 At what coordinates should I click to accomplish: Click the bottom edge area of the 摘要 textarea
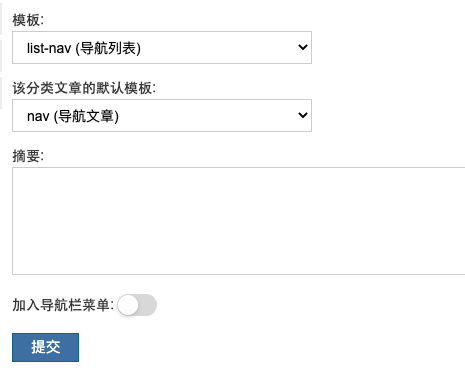click(239, 271)
